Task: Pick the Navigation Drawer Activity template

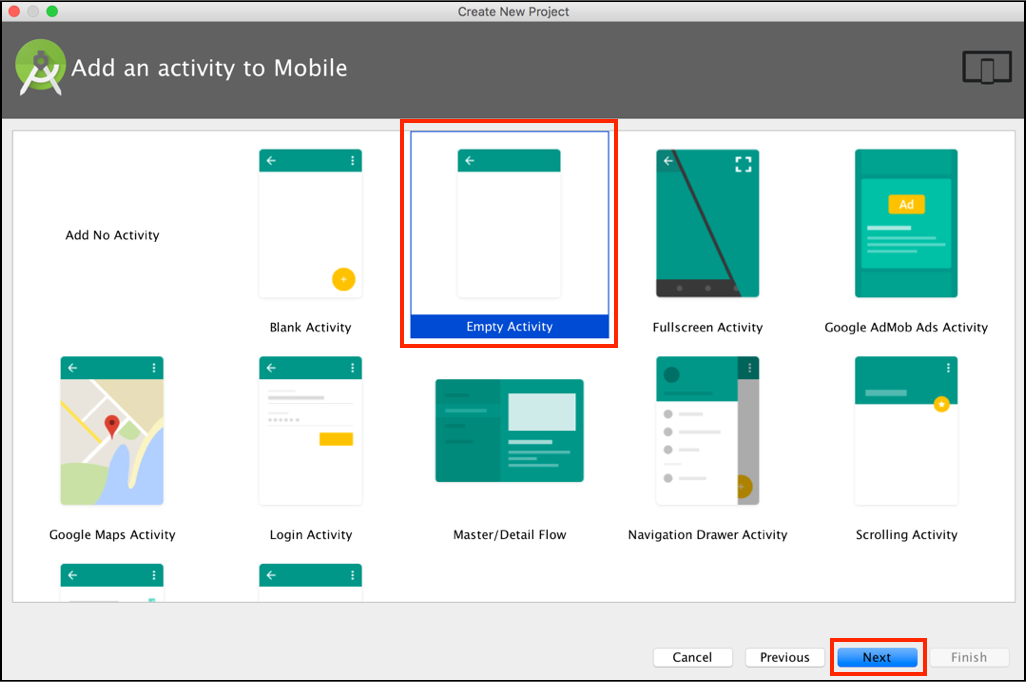Action: (x=707, y=431)
